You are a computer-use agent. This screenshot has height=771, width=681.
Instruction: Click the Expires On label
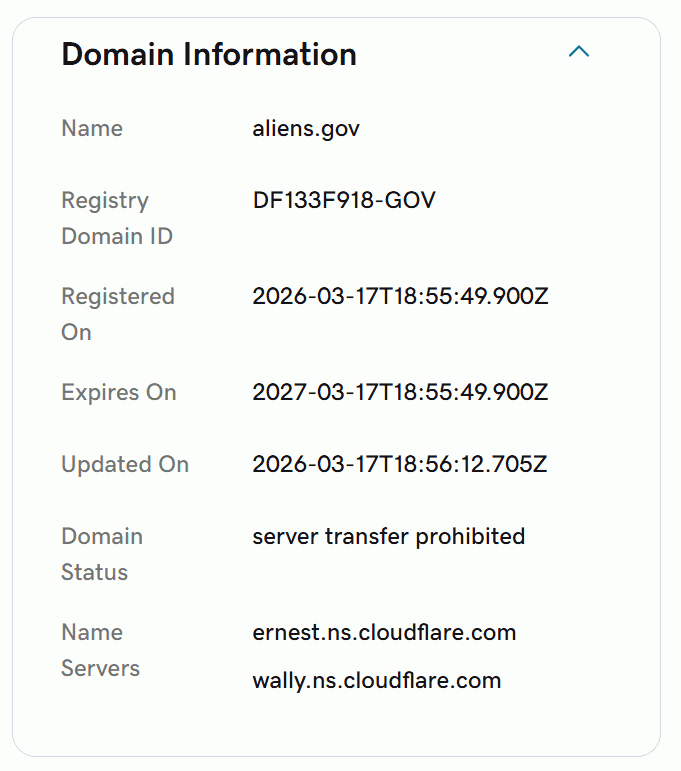click(118, 393)
